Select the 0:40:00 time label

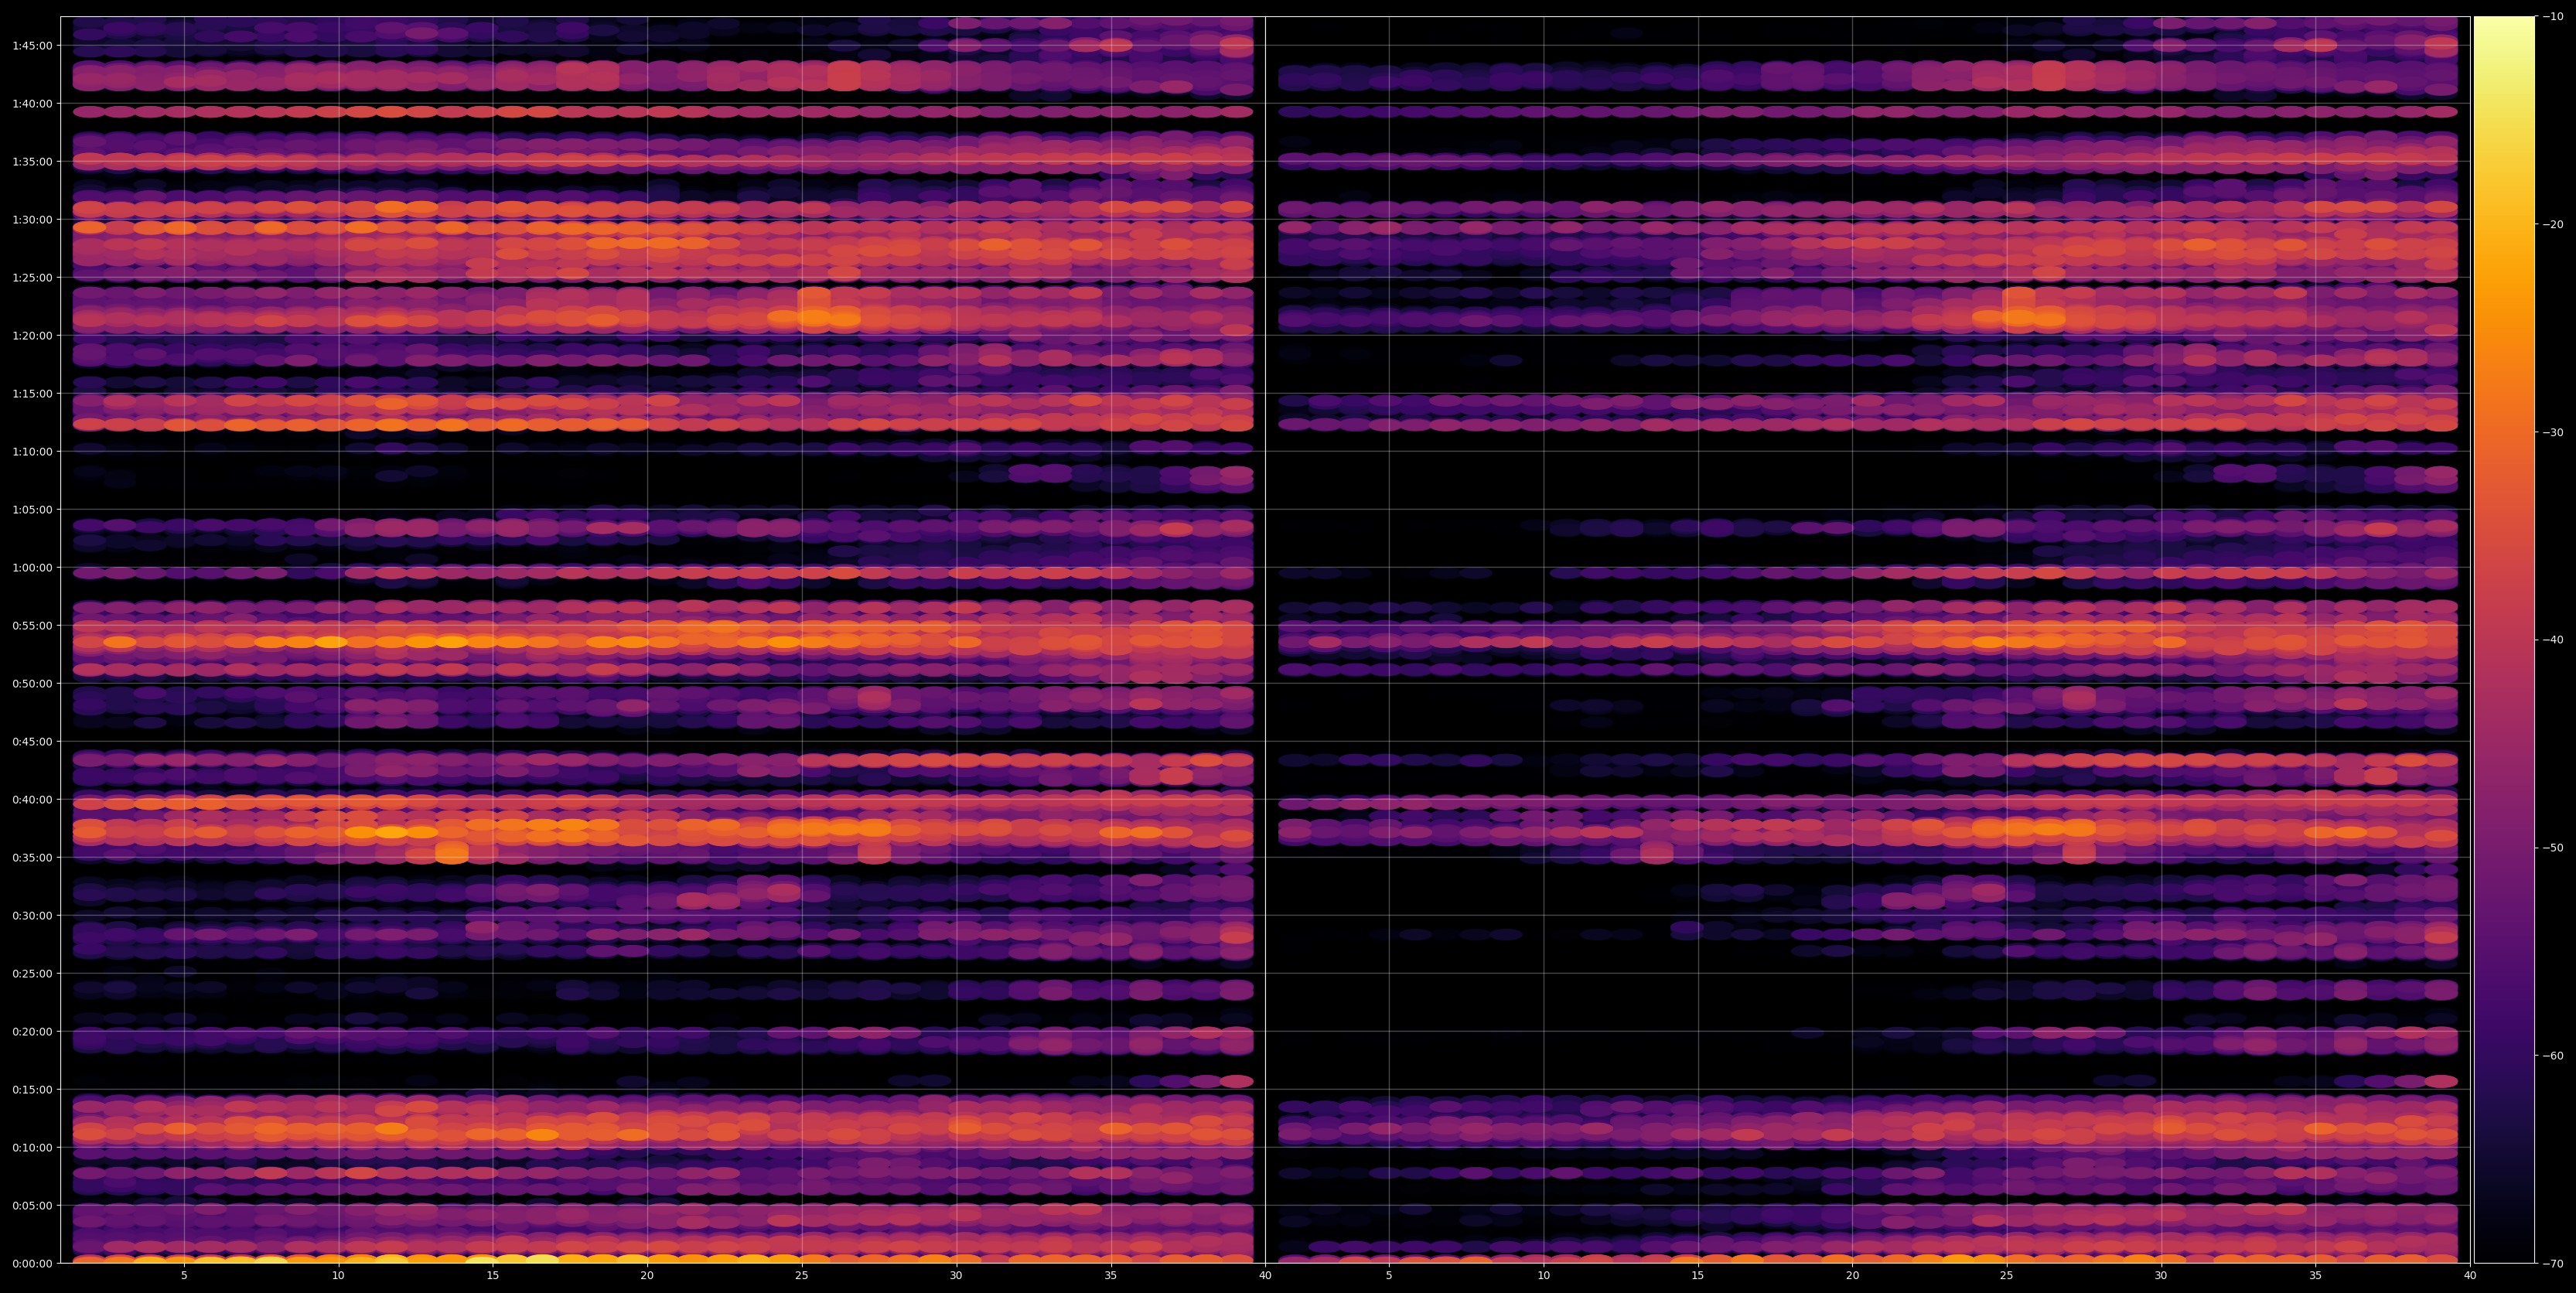(x=33, y=799)
